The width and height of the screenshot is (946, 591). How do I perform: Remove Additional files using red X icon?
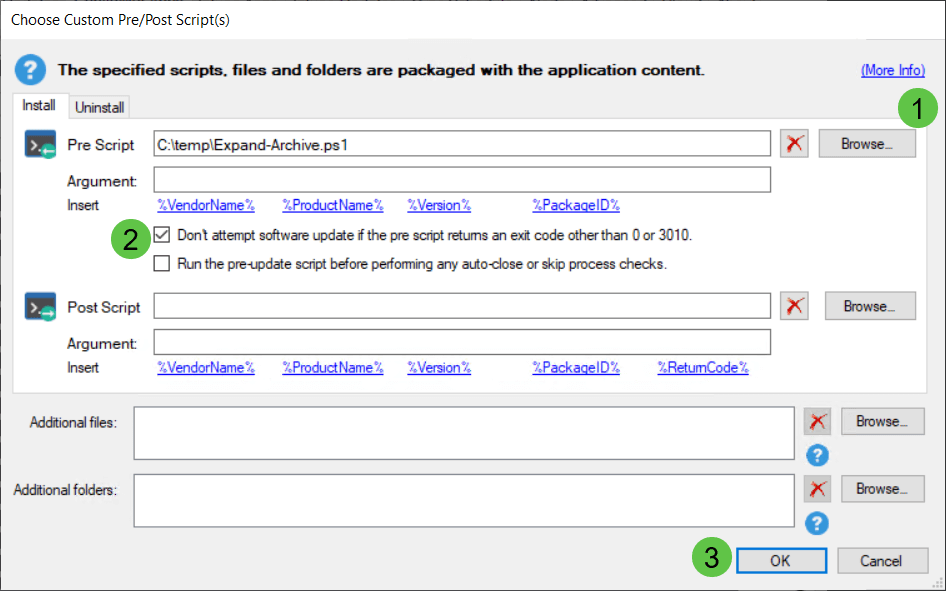pos(817,422)
